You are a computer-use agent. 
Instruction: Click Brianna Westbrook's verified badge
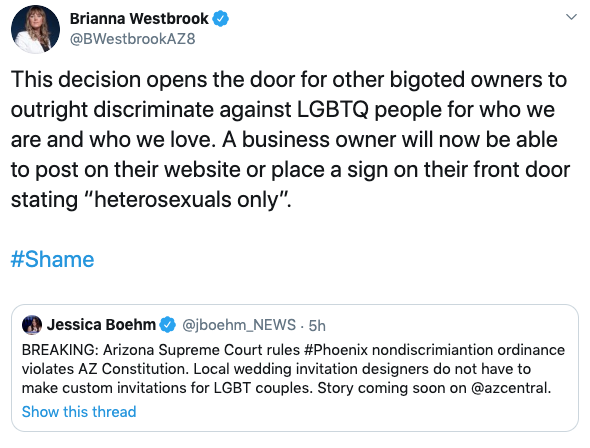pos(221,19)
